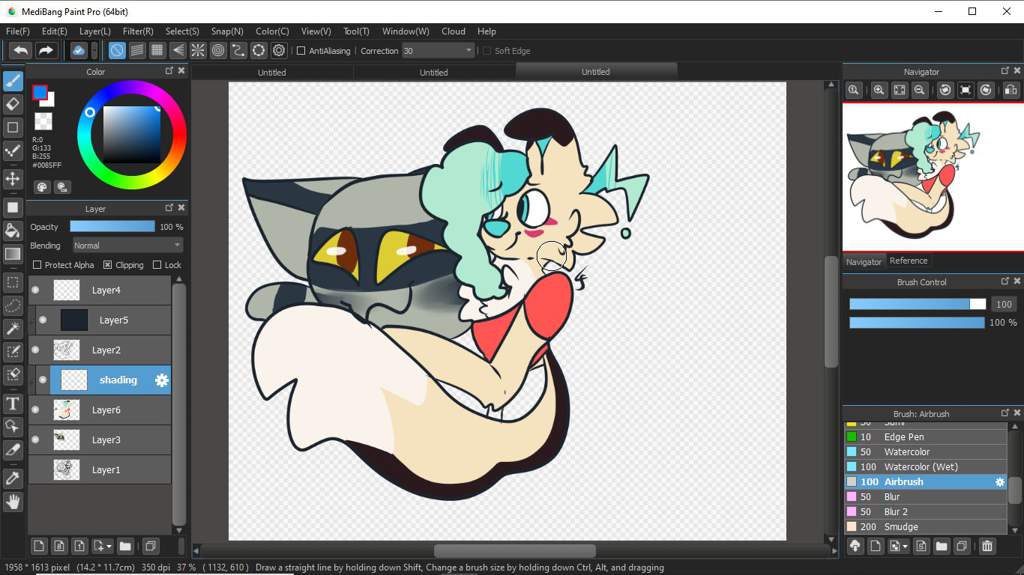Select the Gradient tool

pyautogui.click(x=13, y=254)
